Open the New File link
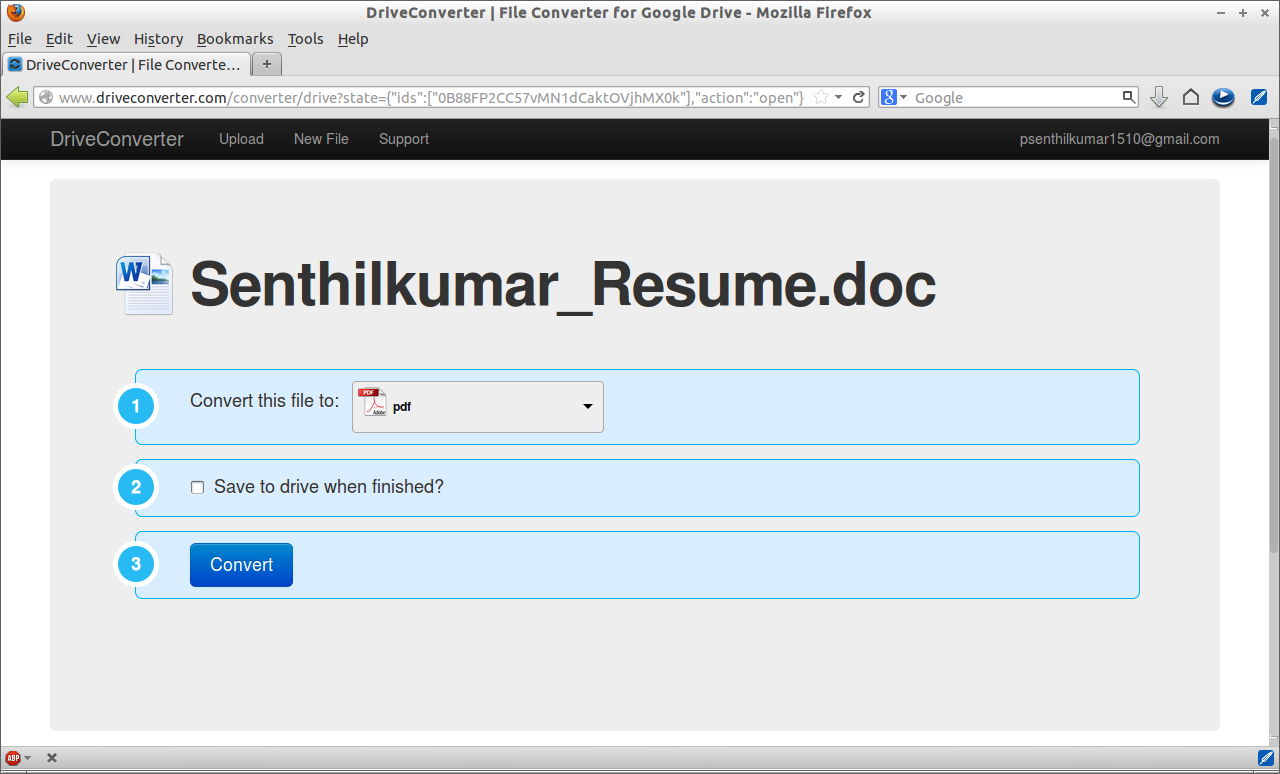1280x774 pixels. coord(321,139)
